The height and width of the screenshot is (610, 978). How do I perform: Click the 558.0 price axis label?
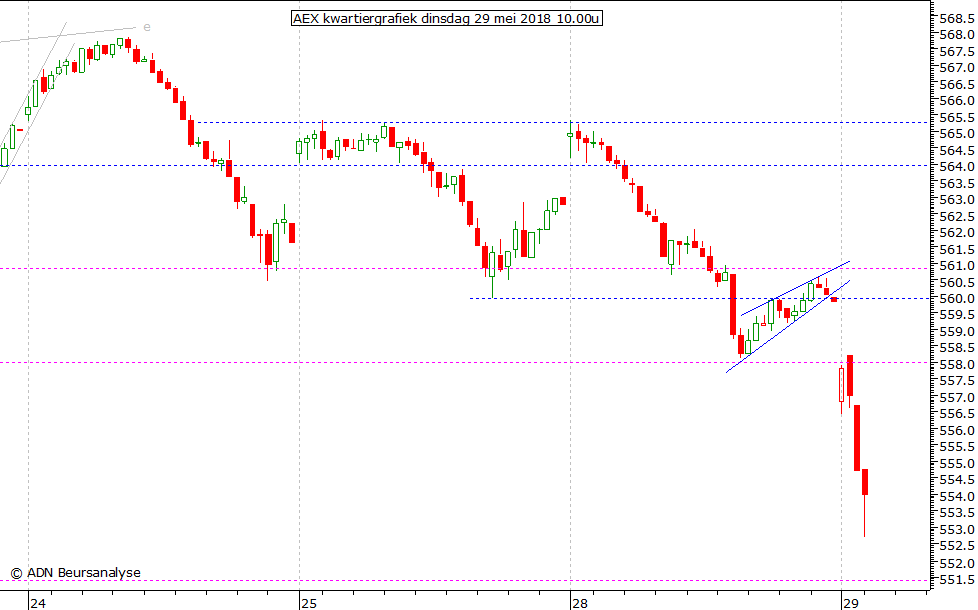pos(957,364)
